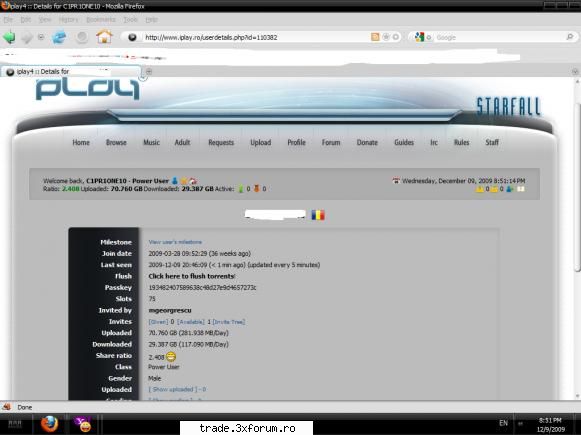Click the friends icon in status bar

(x=510, y=189)
